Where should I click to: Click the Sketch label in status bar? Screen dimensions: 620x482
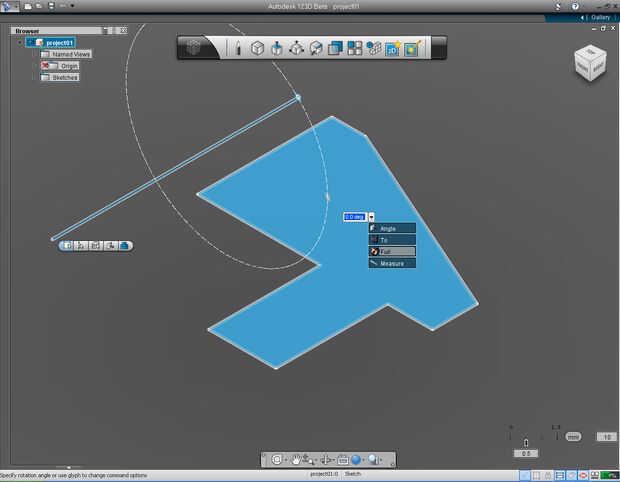coord(352,474)
